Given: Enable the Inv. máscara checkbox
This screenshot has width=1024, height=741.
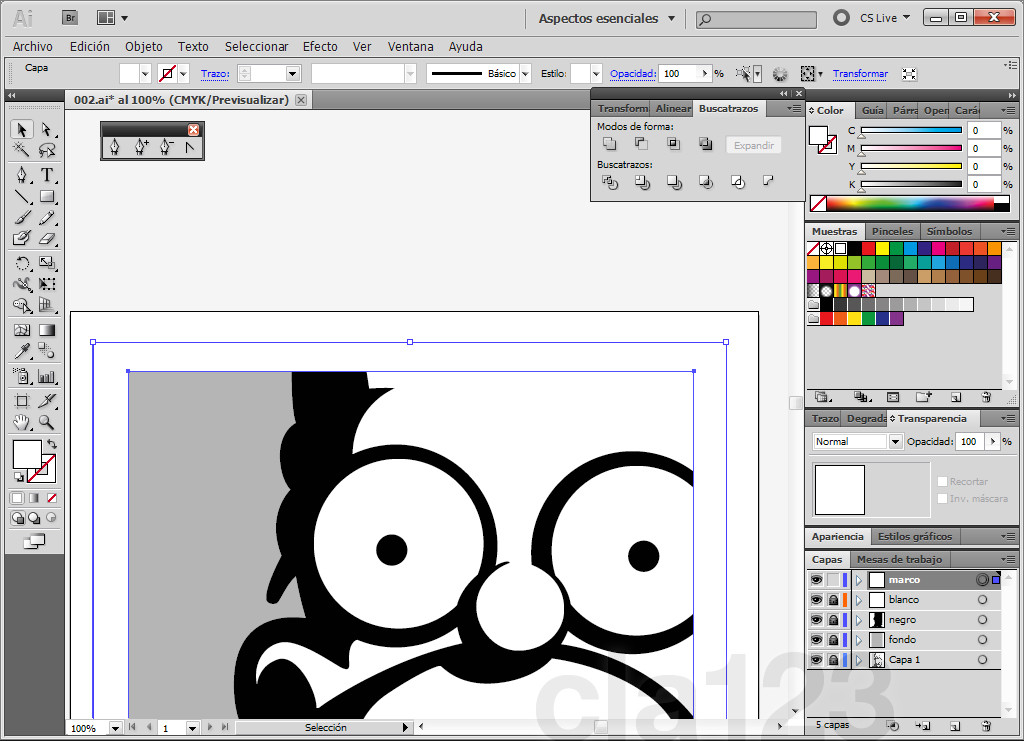Looking at the screenshot, I should pos(942,498).
